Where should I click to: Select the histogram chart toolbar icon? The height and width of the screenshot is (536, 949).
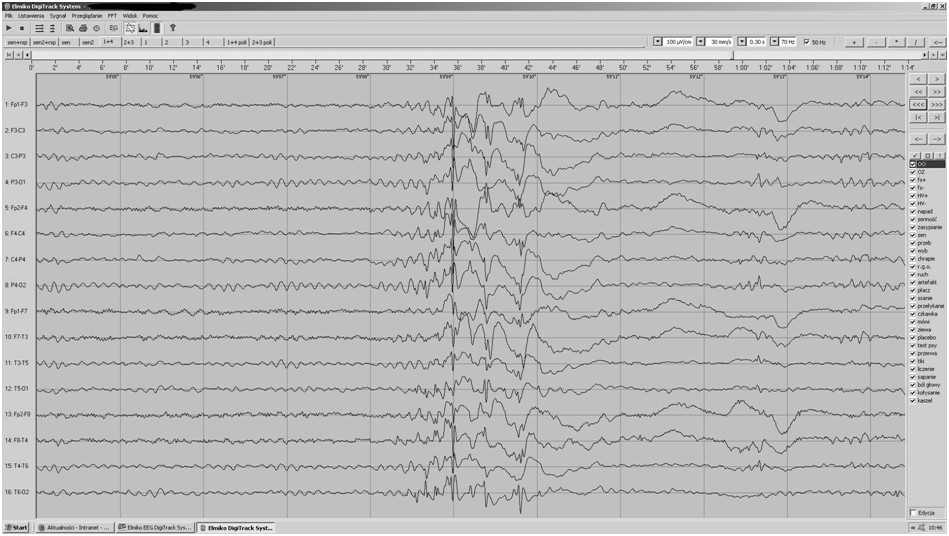[143, 28]
